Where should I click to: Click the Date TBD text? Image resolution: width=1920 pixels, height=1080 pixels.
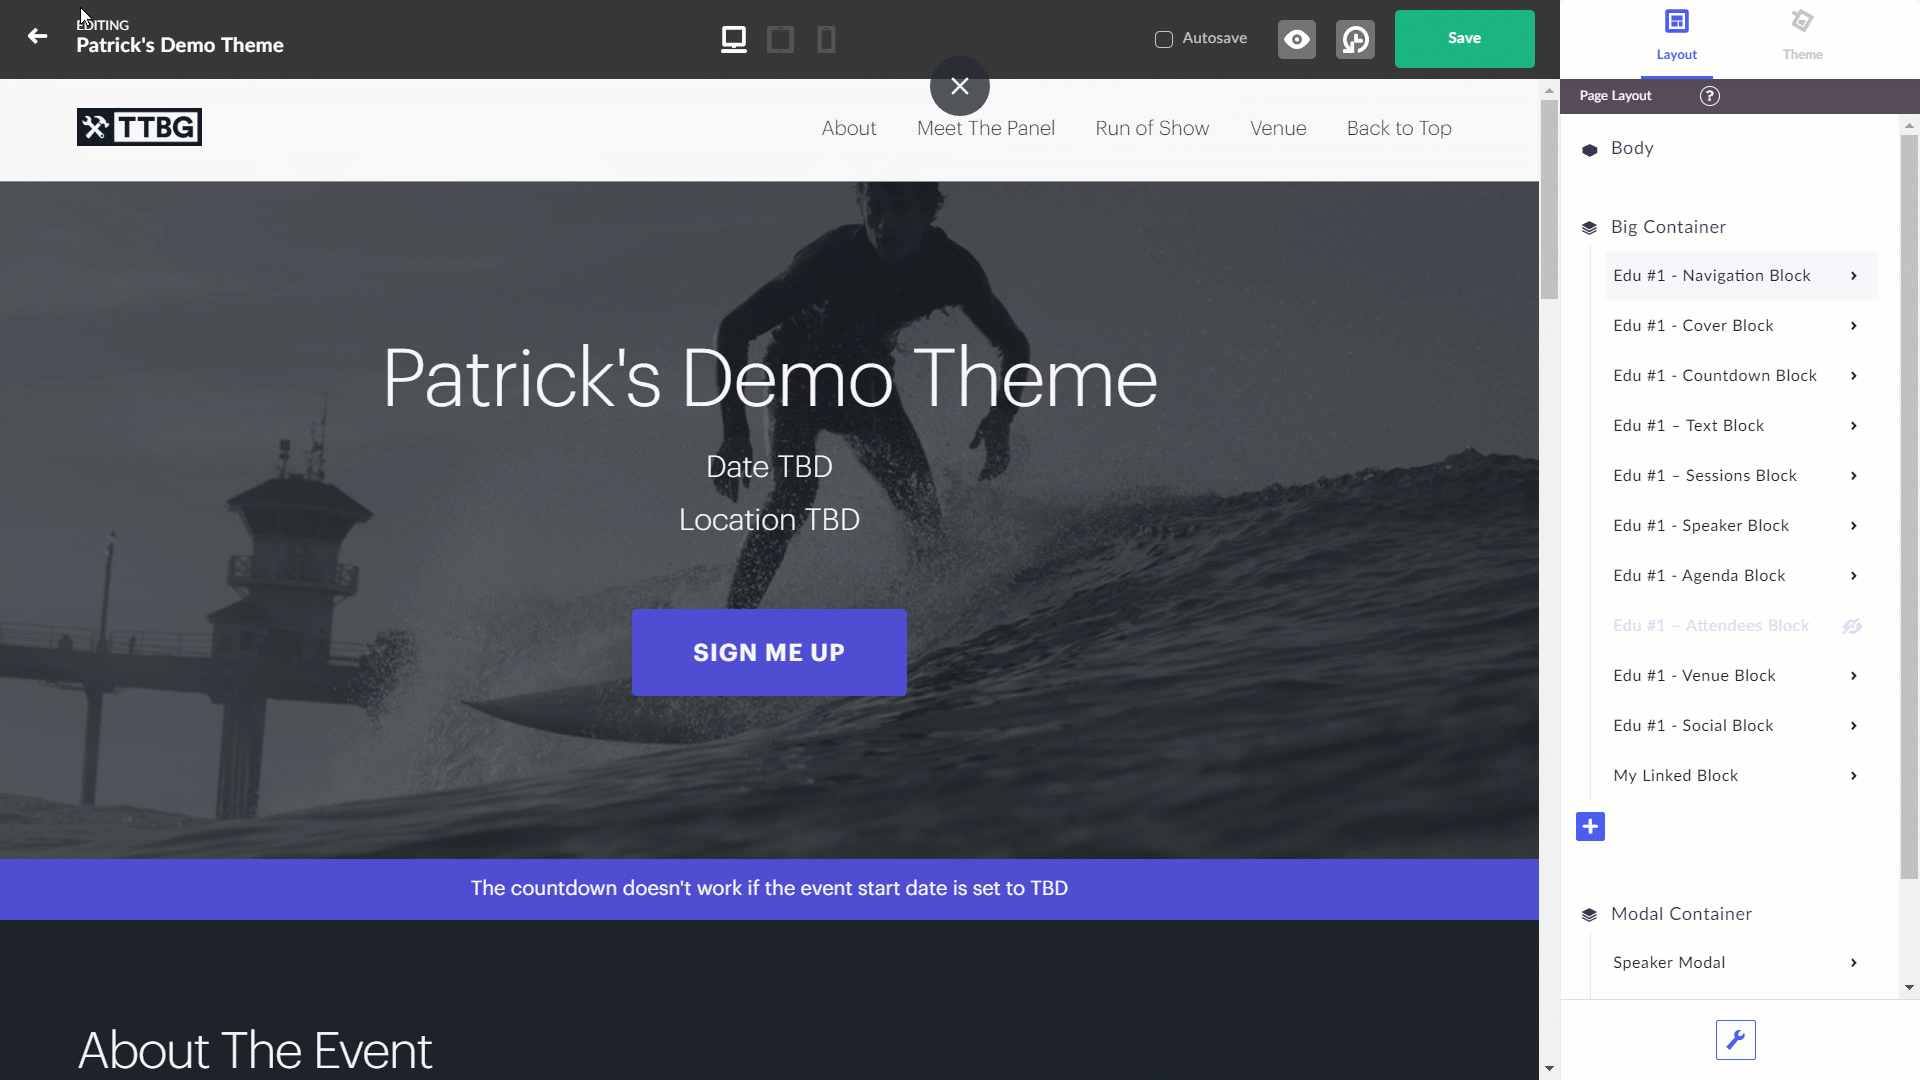(769, 467)
